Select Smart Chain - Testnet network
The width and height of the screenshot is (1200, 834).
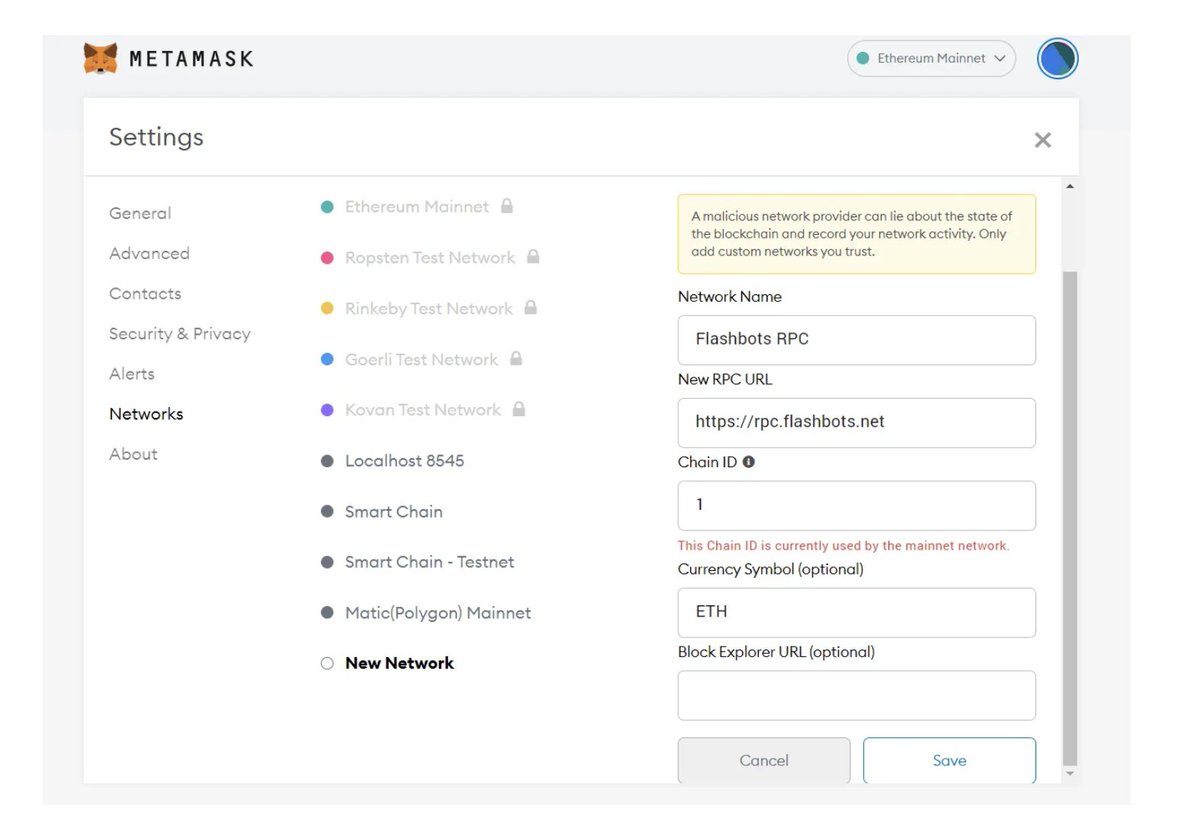(x=430, y=562)
